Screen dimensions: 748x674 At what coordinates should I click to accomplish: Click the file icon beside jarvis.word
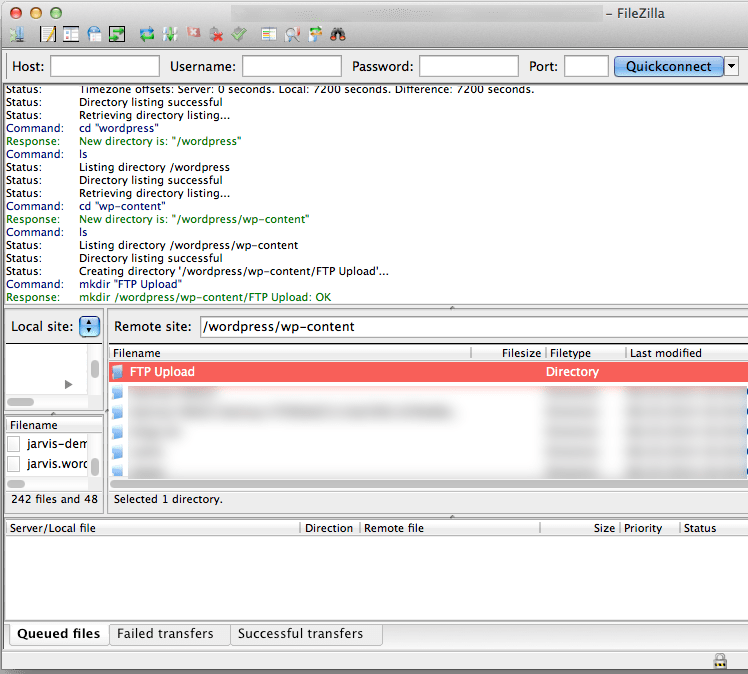click(x=14, y=464)
